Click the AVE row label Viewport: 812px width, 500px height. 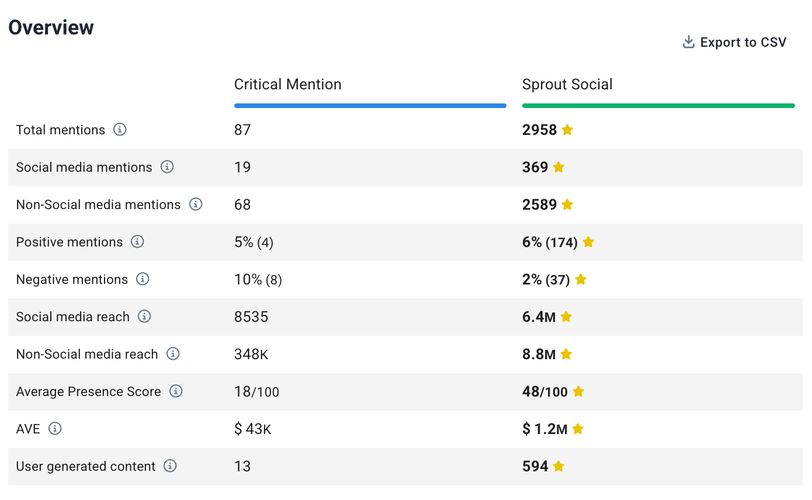coord(28,429)
